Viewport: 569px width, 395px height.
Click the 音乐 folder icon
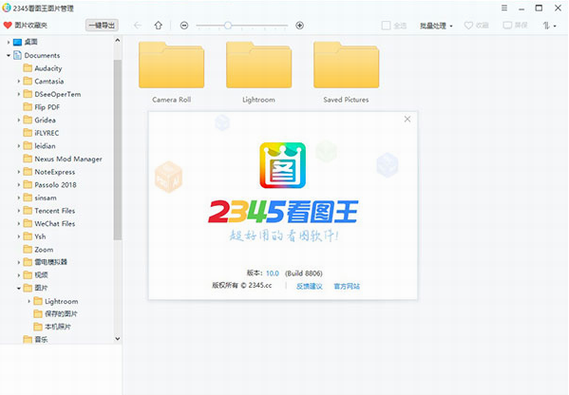[28, 340]
